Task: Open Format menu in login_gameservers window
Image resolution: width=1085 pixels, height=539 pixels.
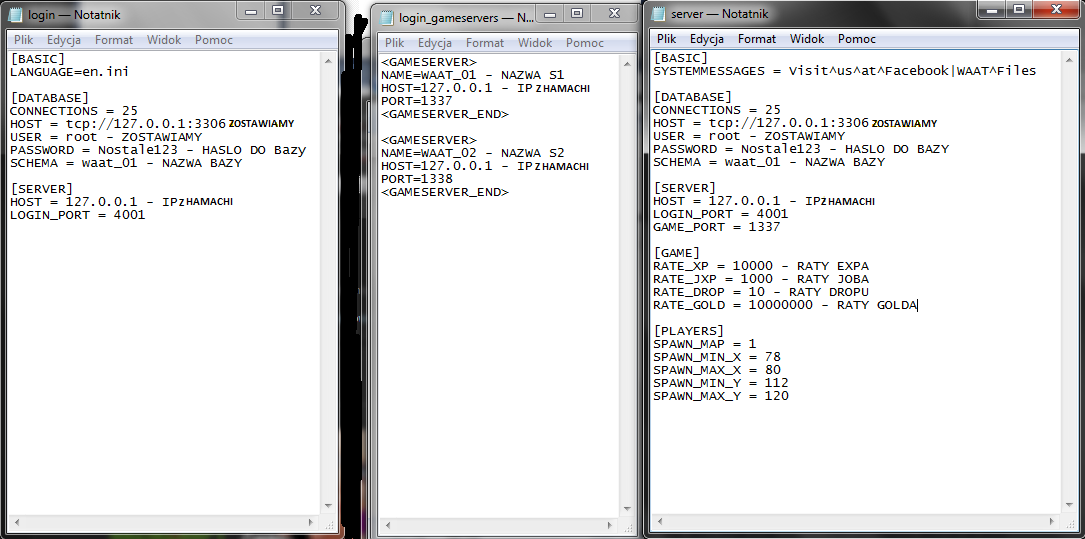Action: pyautogui.click(x=484, y=43)
